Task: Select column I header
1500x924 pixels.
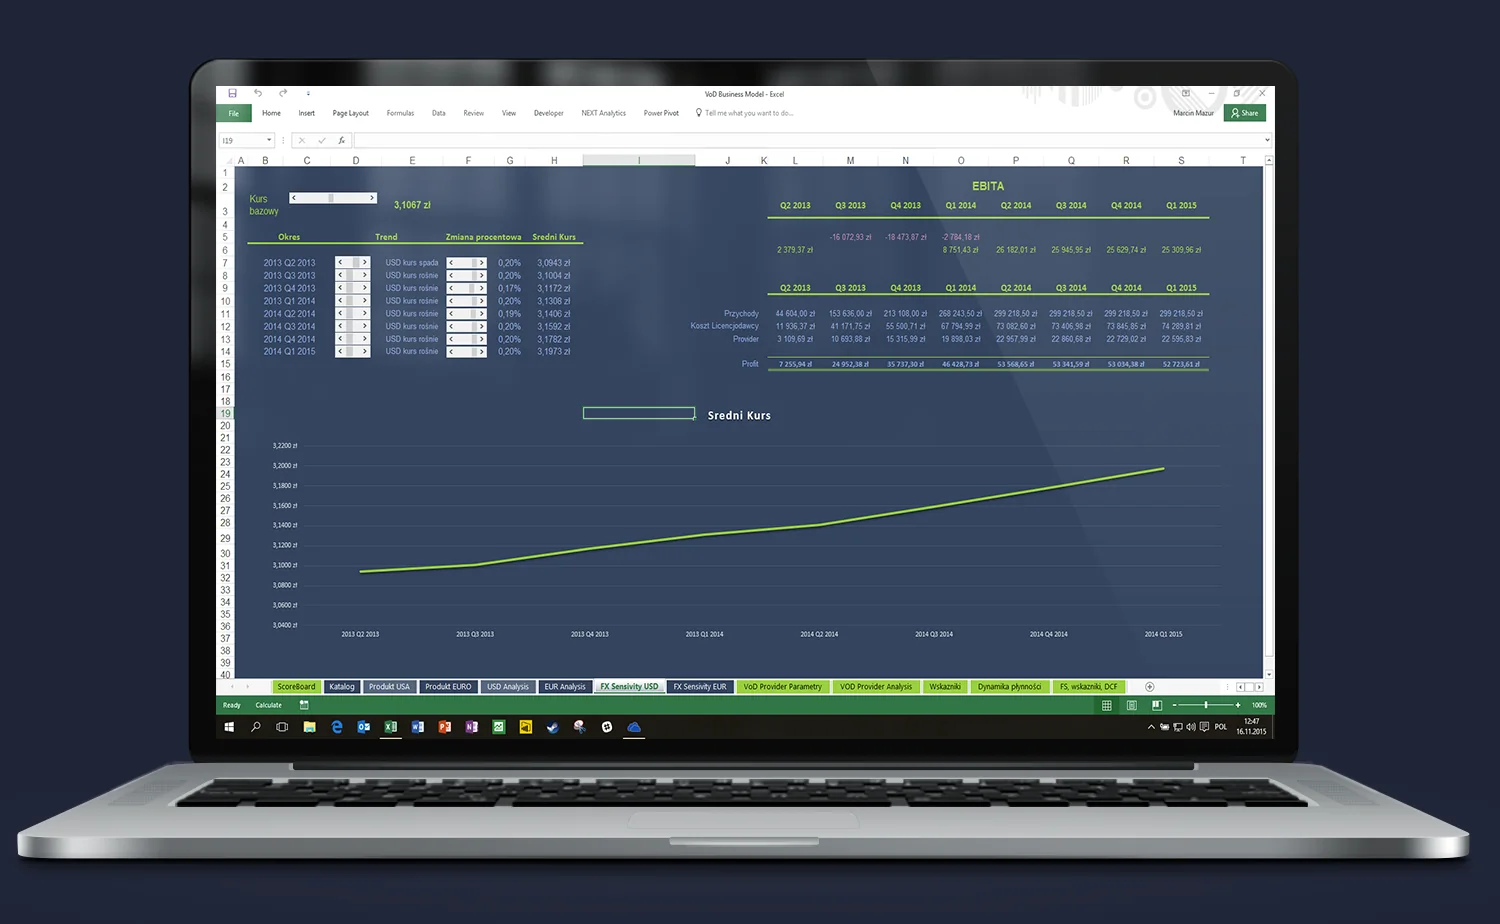Action: click(639, 160)
